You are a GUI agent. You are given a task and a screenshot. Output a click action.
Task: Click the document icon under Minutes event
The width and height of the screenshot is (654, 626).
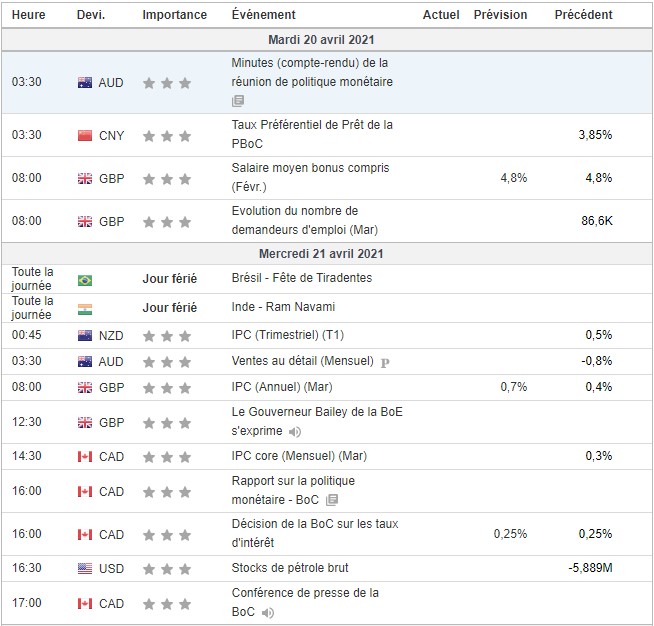tap(238, 101)
